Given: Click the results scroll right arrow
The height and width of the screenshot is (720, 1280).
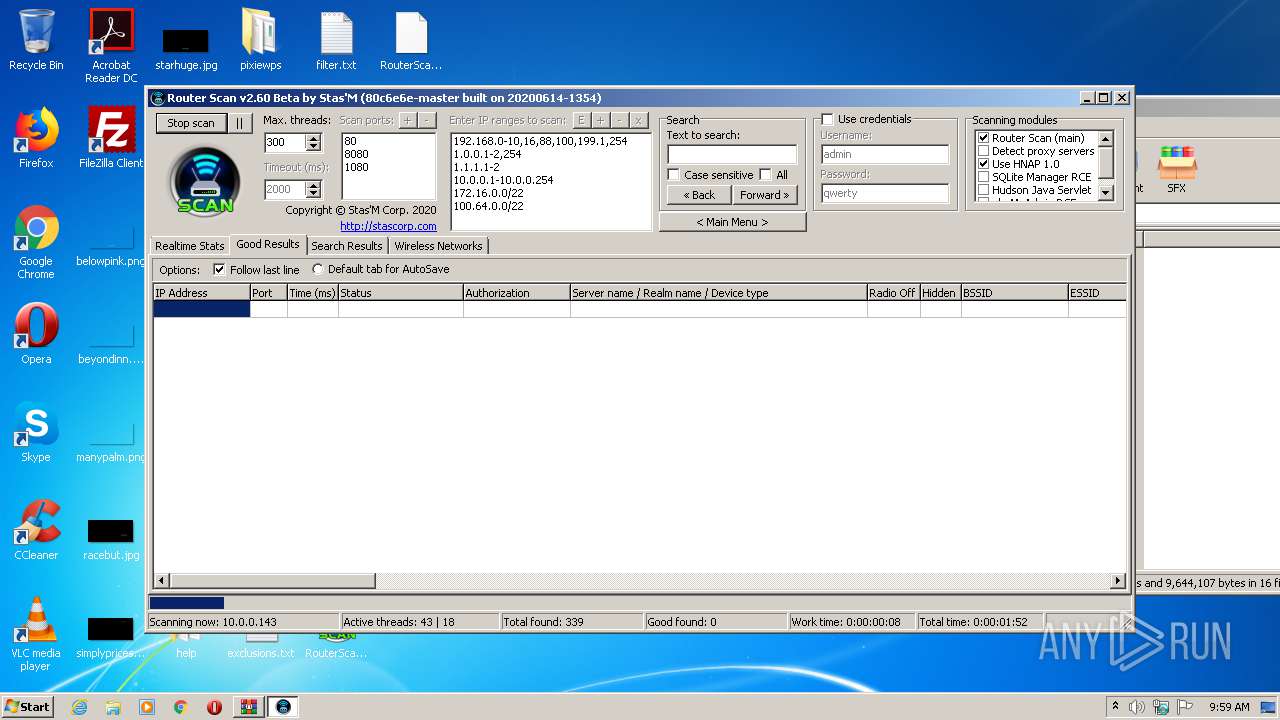Looking at the screenshot, I should click(1118, 581).
